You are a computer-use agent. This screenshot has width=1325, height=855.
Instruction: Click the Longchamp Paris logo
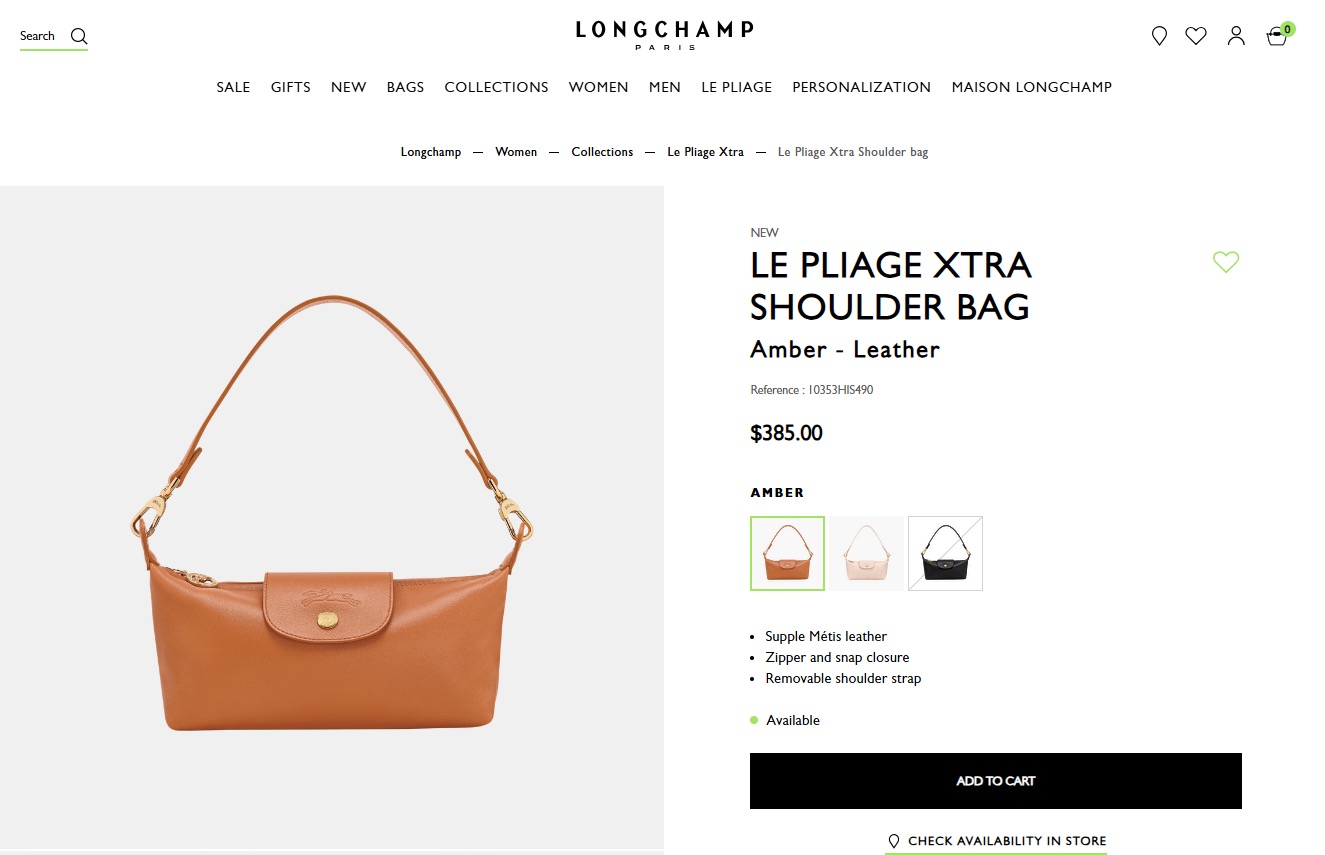coord(664,35)
